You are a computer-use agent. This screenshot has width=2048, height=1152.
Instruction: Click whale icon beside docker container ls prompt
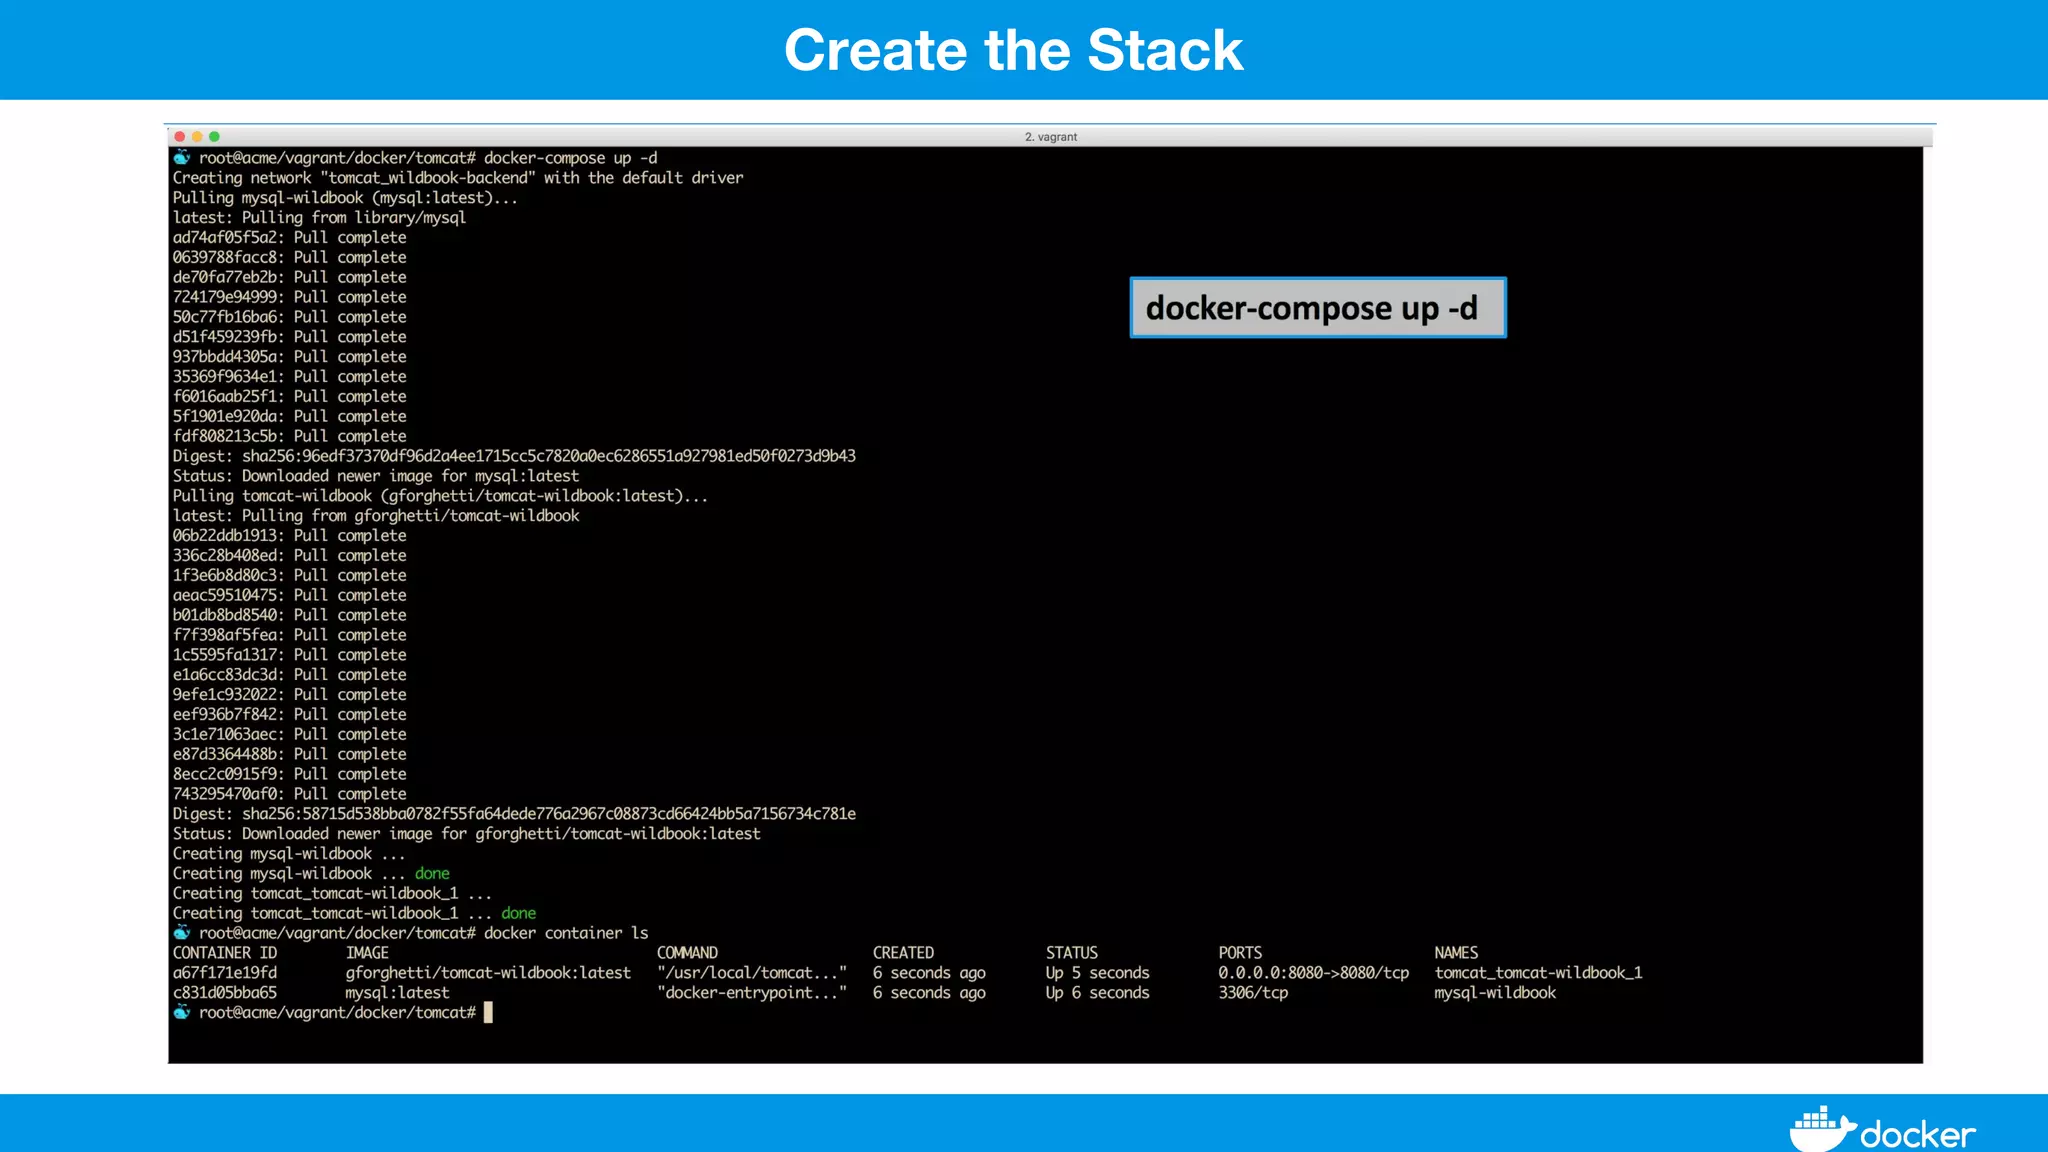182,932
